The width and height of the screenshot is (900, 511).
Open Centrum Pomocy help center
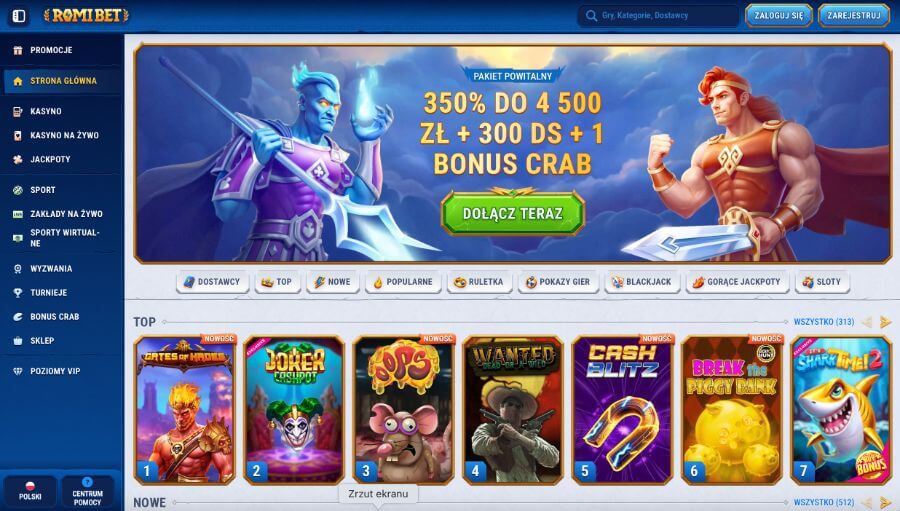[x=87, y=491]
